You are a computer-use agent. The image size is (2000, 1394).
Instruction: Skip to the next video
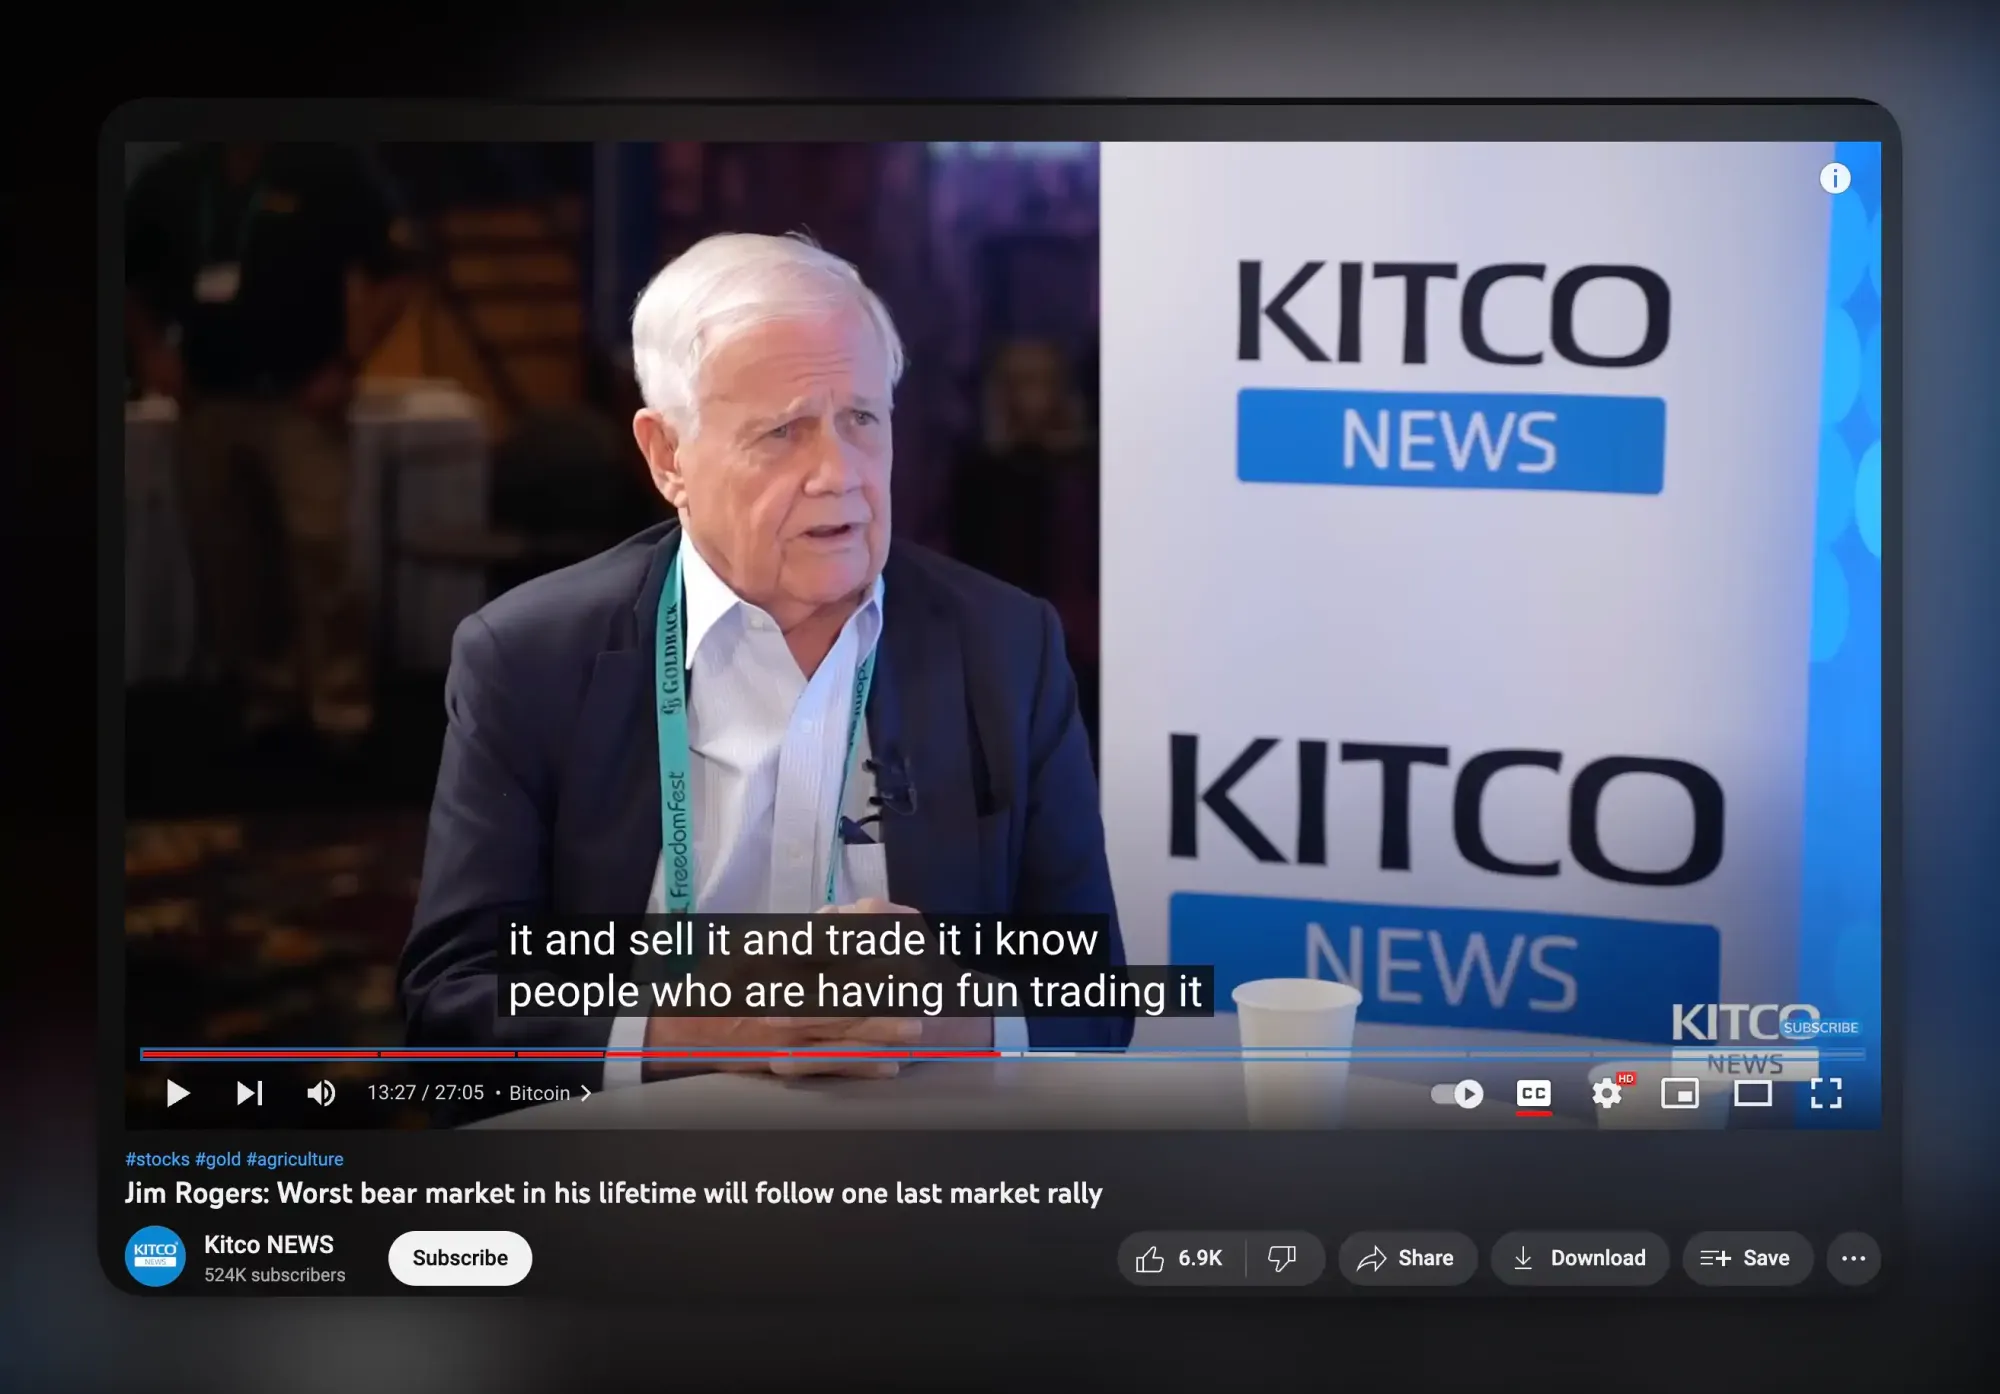250,1093
